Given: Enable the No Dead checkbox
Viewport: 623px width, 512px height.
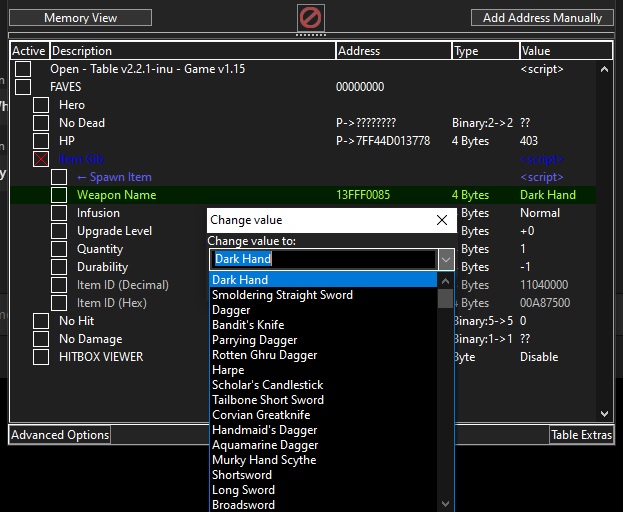Looking at the screenshot, I should click(41, 123).
